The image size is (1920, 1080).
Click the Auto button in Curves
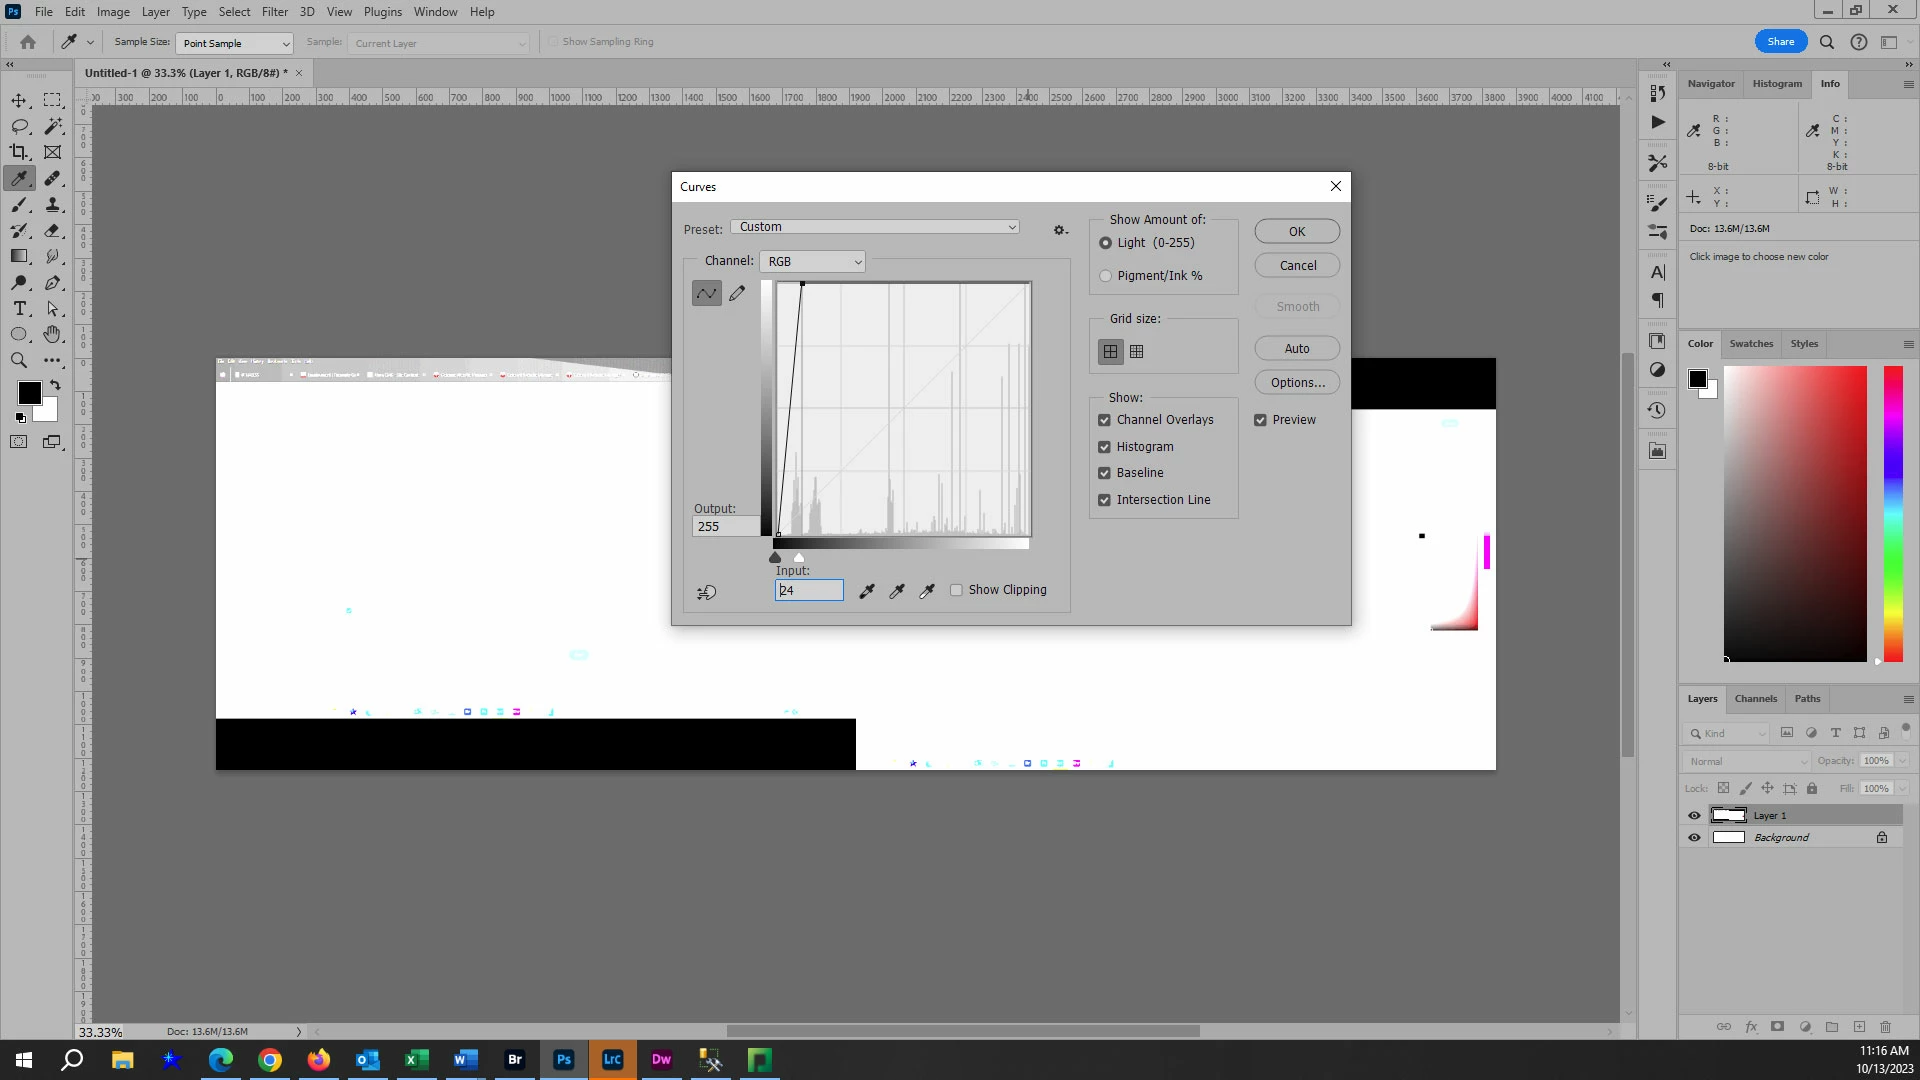[1297, 348]
